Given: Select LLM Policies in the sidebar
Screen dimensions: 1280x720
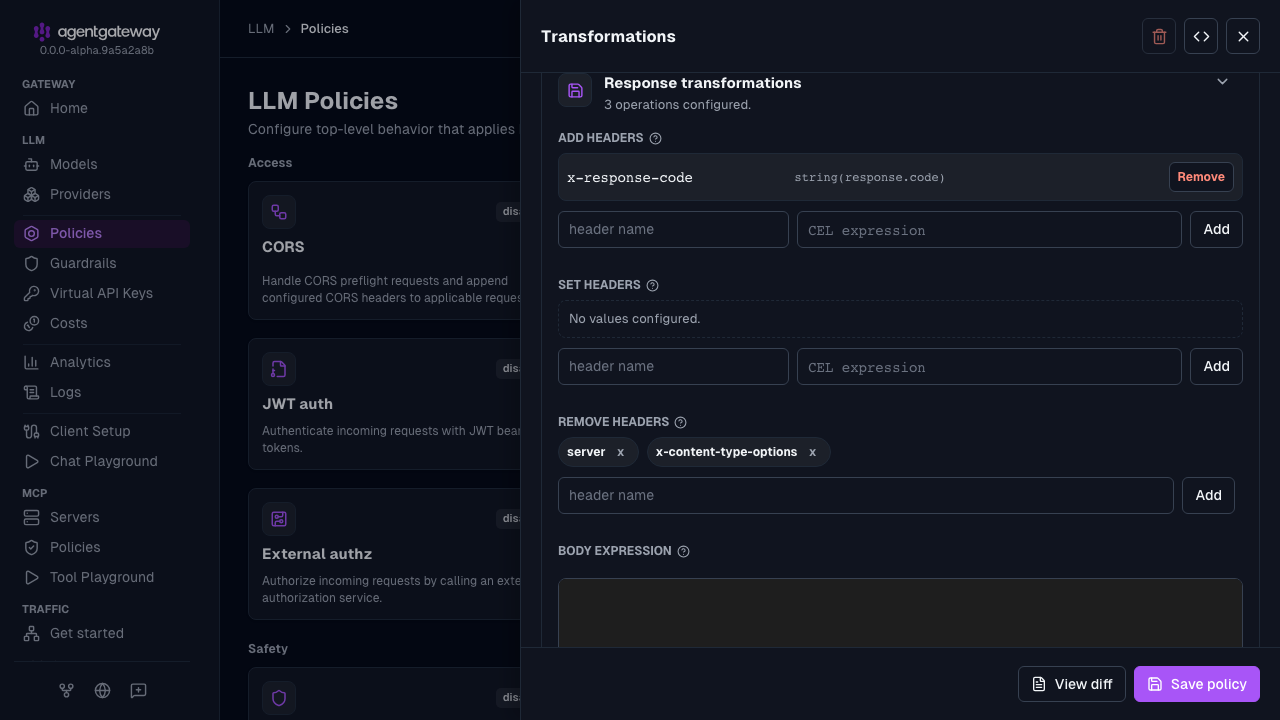Looking at the screenshot, I should [x=102, y=233].
